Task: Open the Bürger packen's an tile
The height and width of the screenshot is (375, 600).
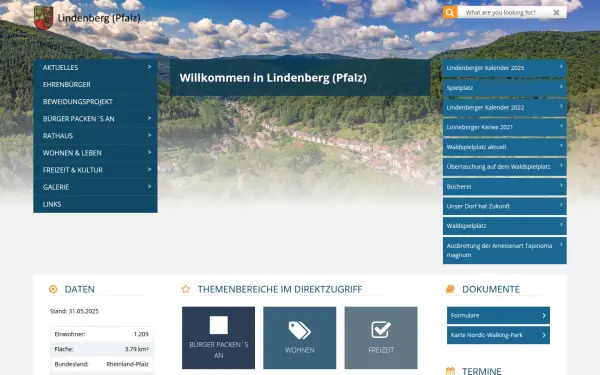Action: [218, 338]
